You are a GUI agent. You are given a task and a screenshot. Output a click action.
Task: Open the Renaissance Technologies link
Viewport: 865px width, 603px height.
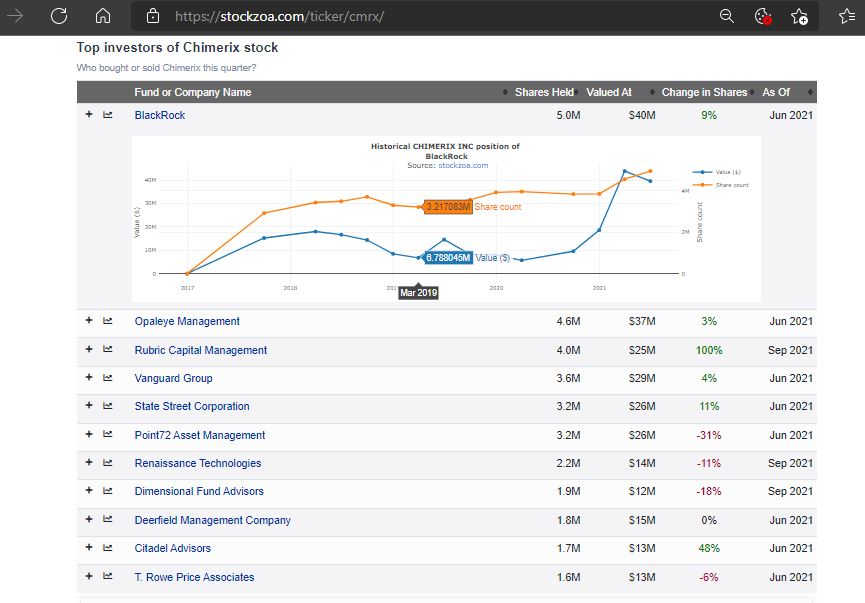[198, 463]
